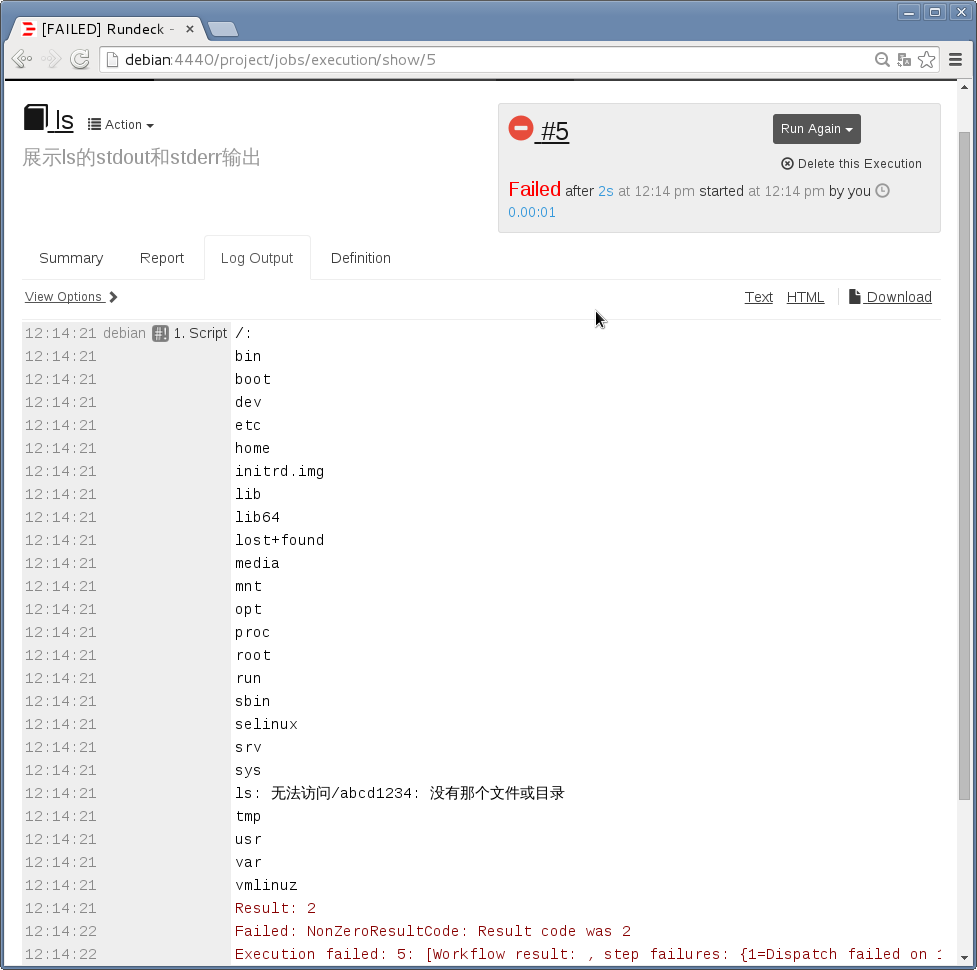Screen dimensions: 977x970
Task: Switch to the Summary tab
Action: coord(71,258)
